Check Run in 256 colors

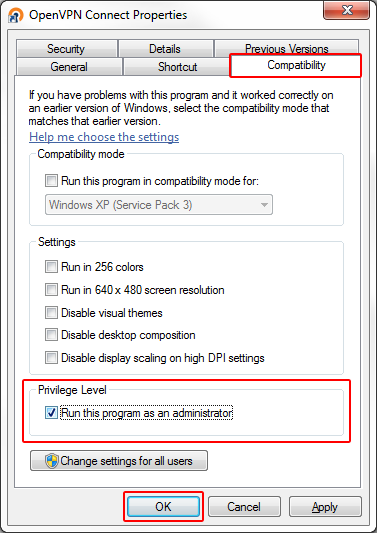click(51, 267)
